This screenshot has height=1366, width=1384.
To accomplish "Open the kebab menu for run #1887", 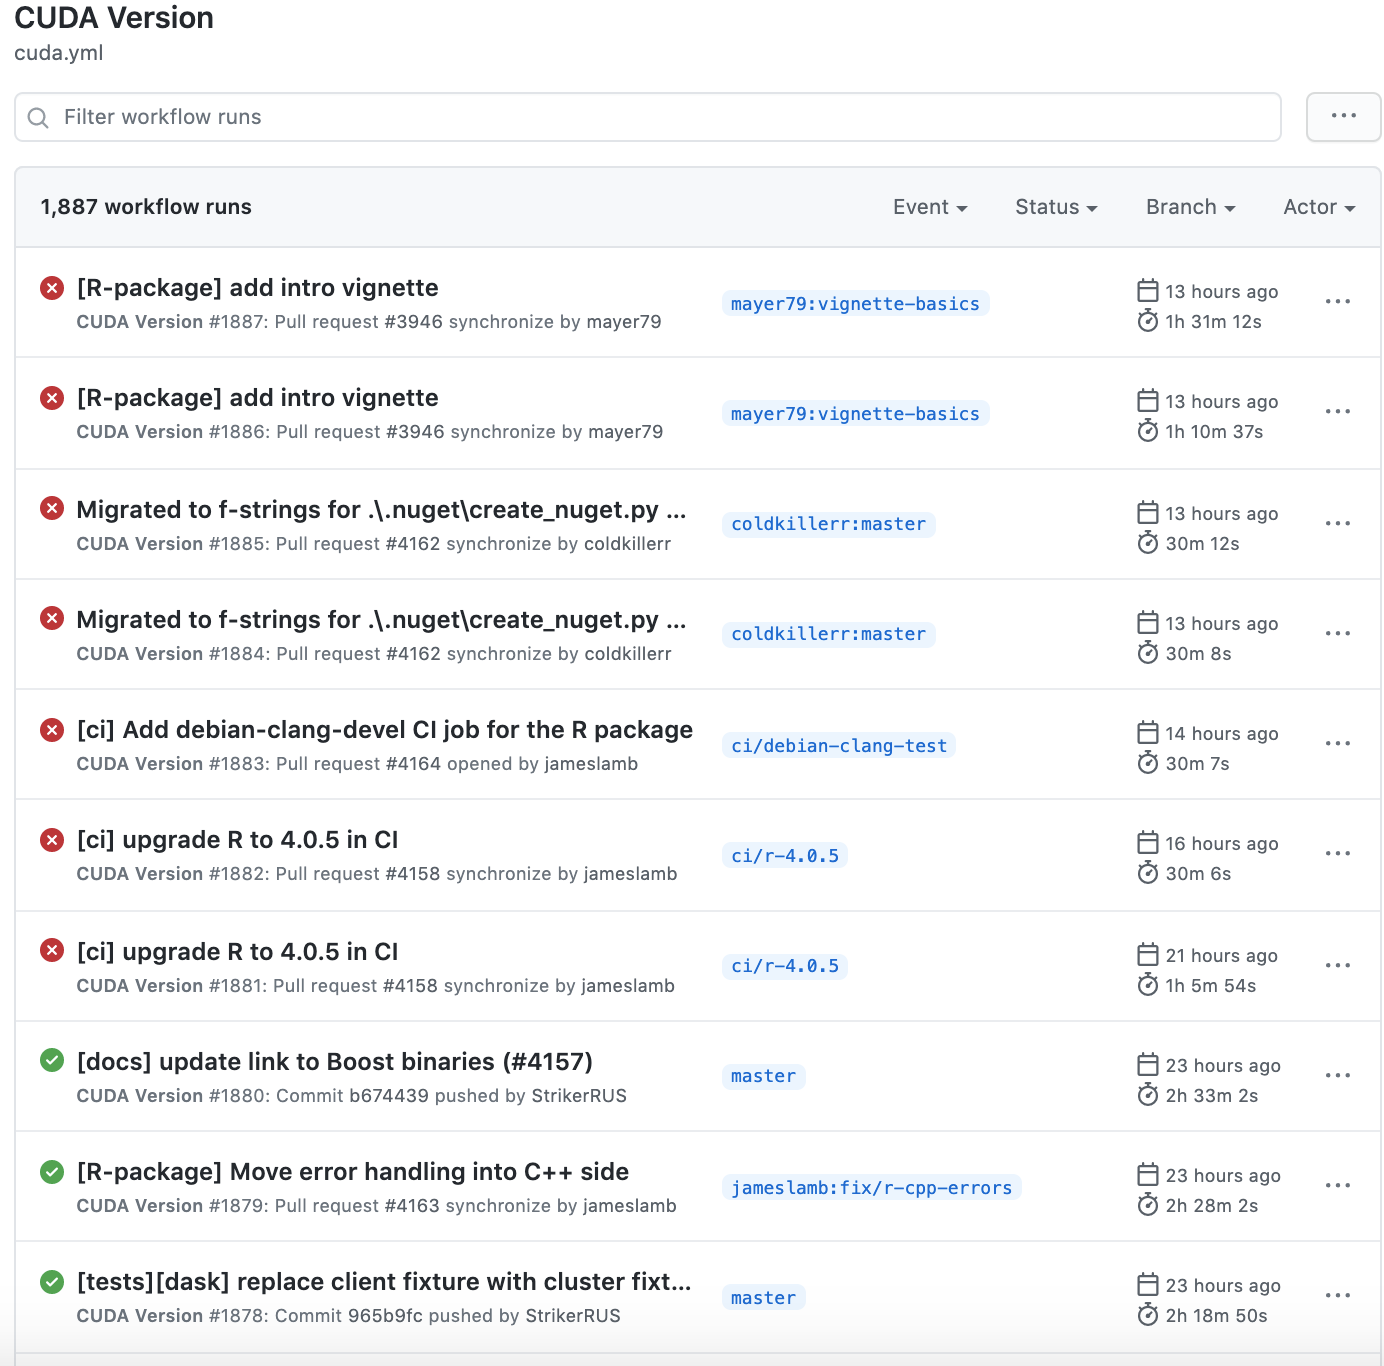I will (x=1337, y=301).
